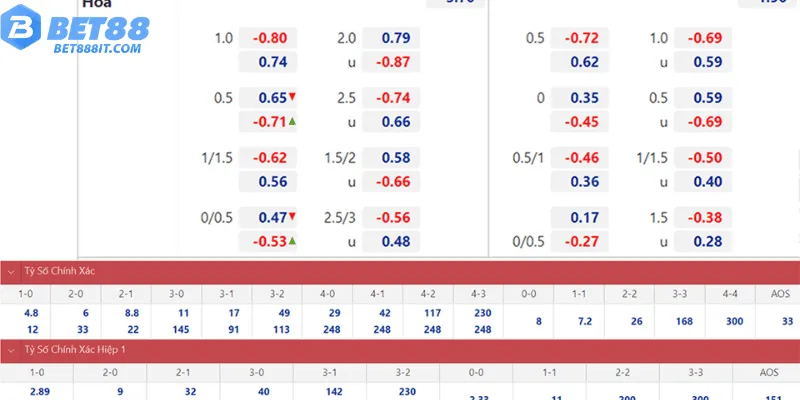This screenshot has width=800, height=400.
Task: Click the 0.56 odds cell
Action: tap(268, 181)
